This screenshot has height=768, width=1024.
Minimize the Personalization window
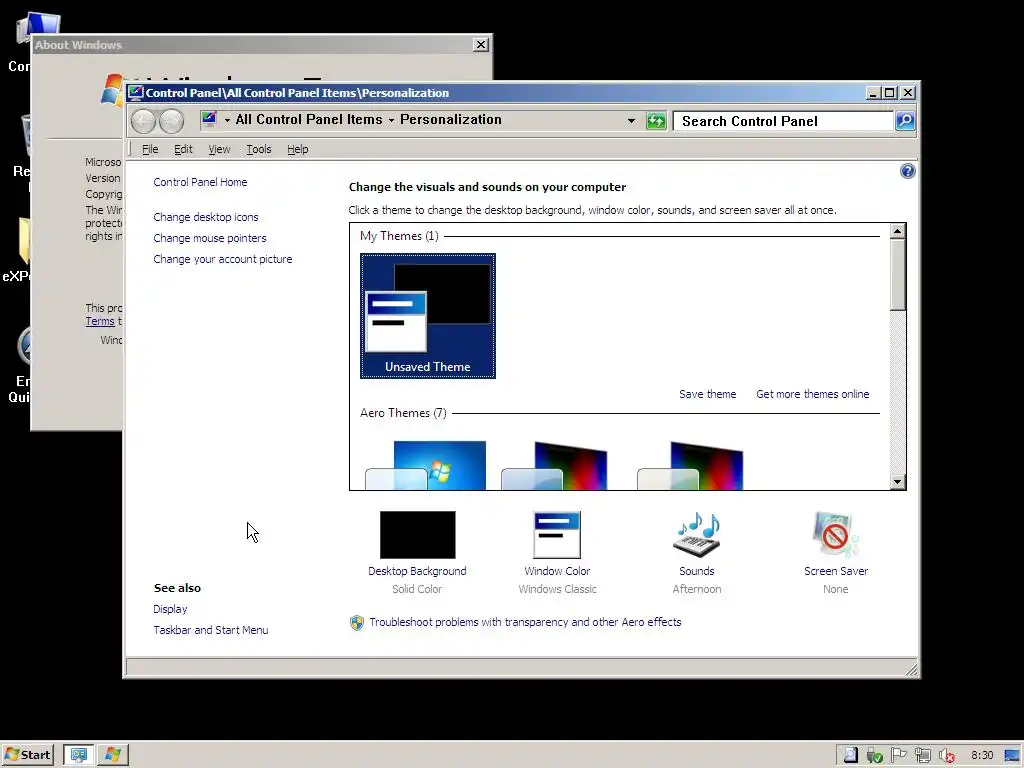point(872,93)
